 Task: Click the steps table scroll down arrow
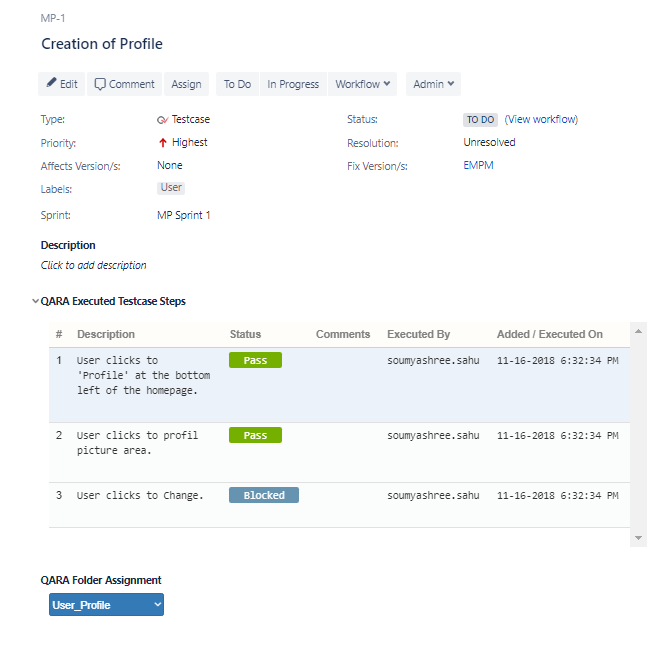point(638,538)
